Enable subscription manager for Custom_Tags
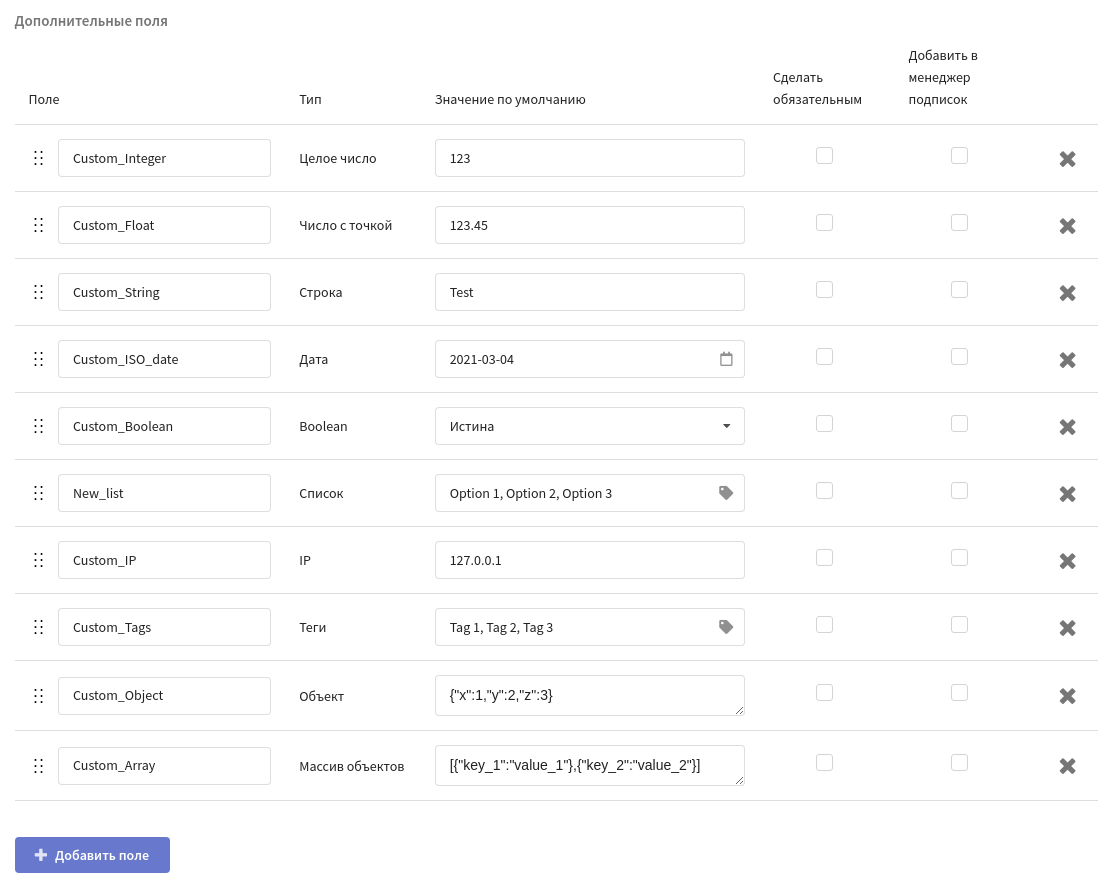 959,624
